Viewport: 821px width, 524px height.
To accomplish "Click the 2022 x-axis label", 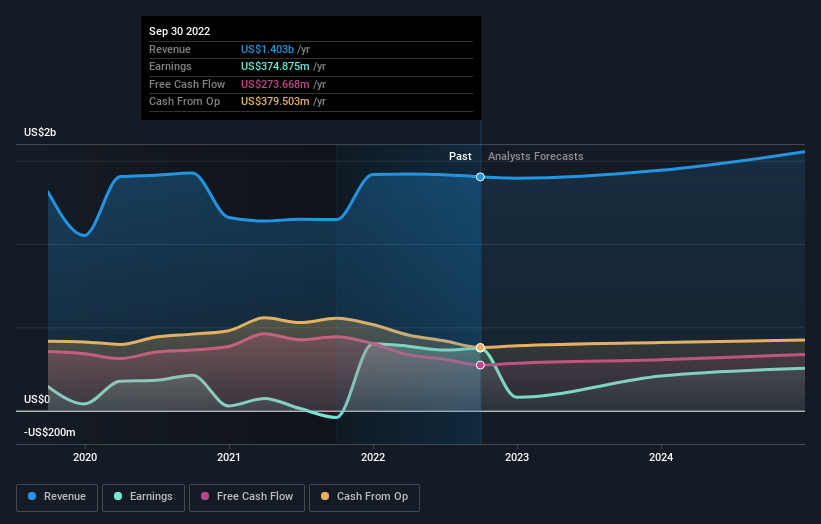I will [373, 457].
